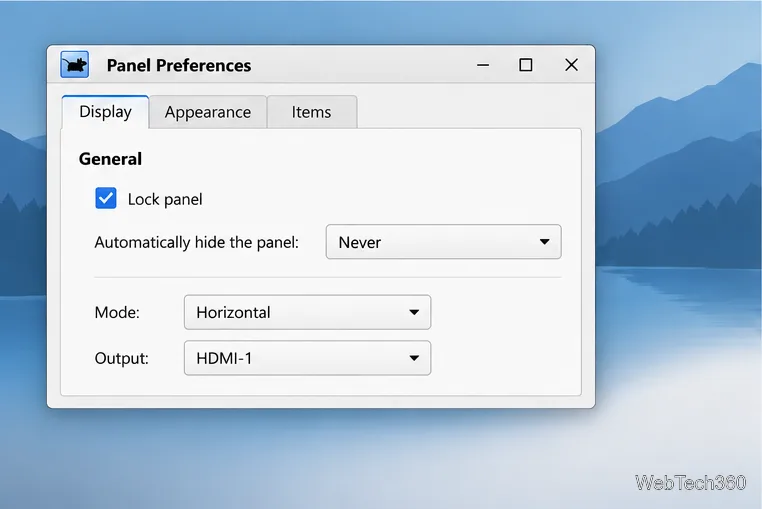
Task: Click the Output label
Action: tap(121, 358)
